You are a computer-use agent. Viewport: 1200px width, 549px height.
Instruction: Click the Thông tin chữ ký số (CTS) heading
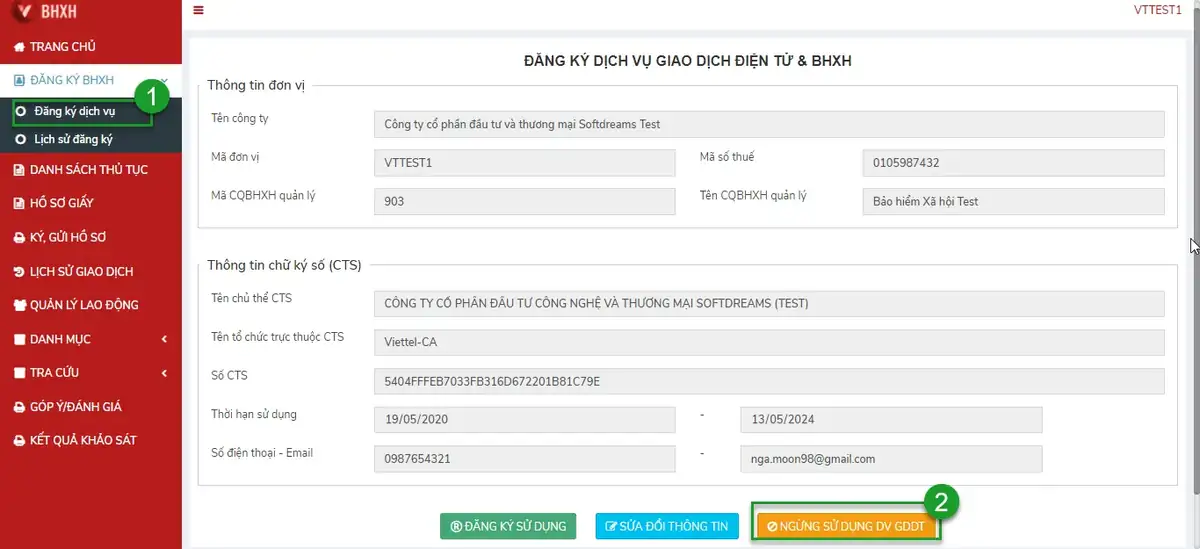coord(284,265)
